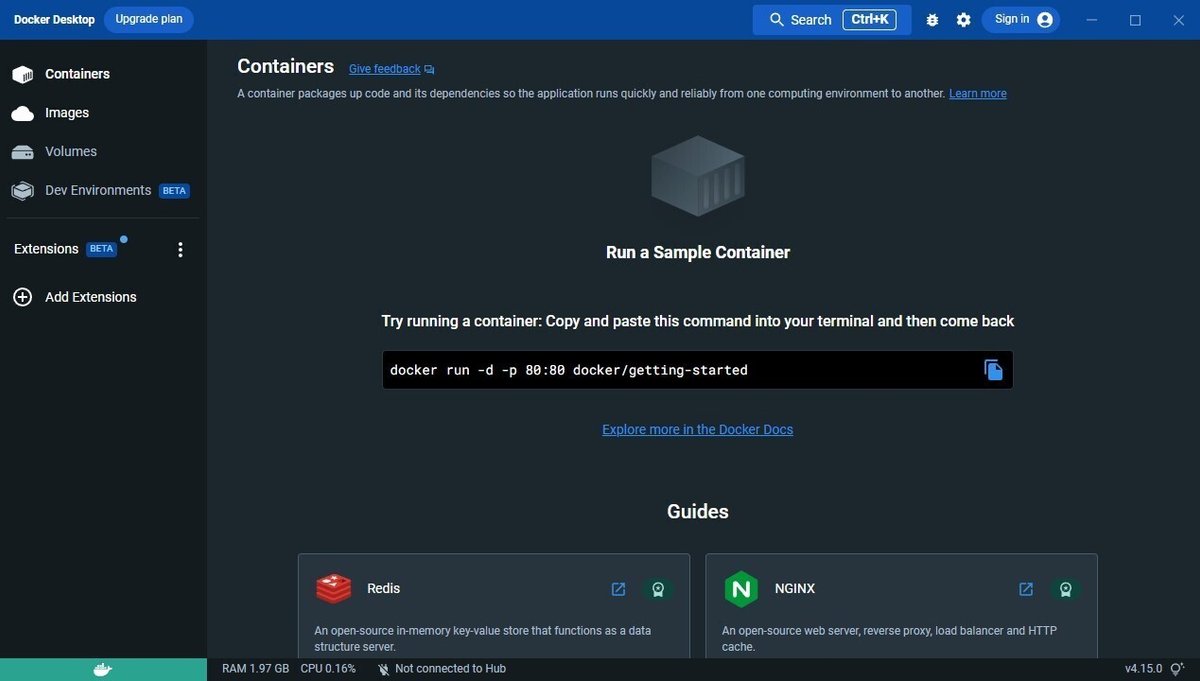Select Volumes in the sidebar

(71, 152)
